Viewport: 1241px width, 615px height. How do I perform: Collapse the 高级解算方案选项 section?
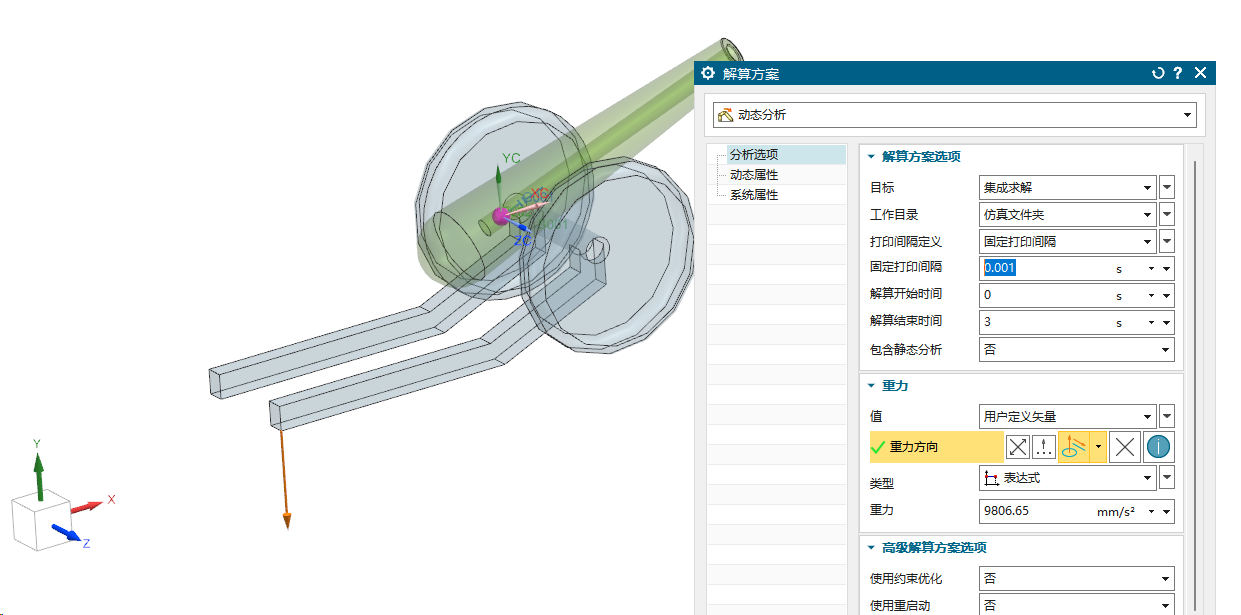(x=869, y=547)
